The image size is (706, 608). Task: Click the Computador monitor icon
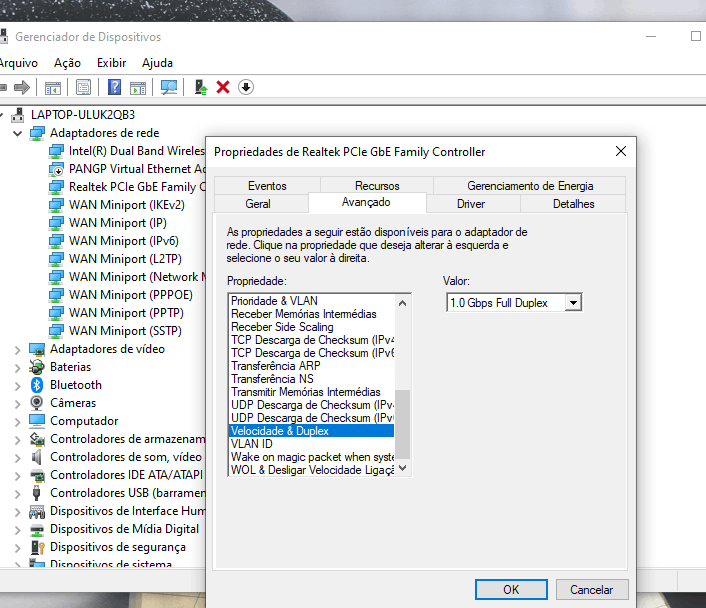coord(37,421)
